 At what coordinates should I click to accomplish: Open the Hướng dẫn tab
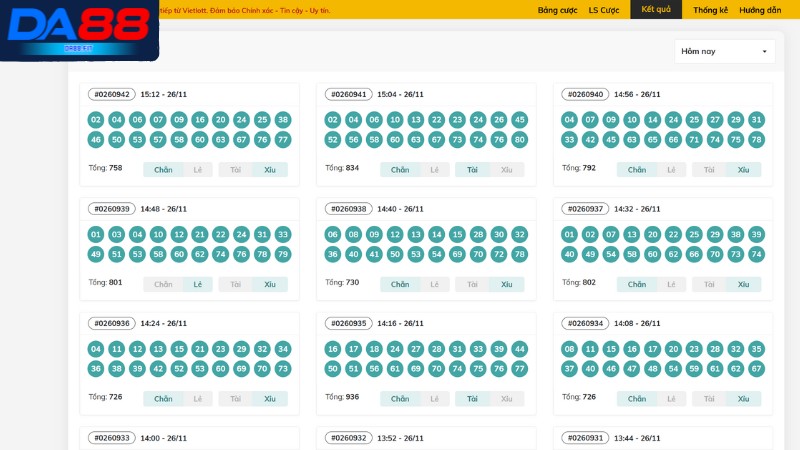tap(760, 10)
